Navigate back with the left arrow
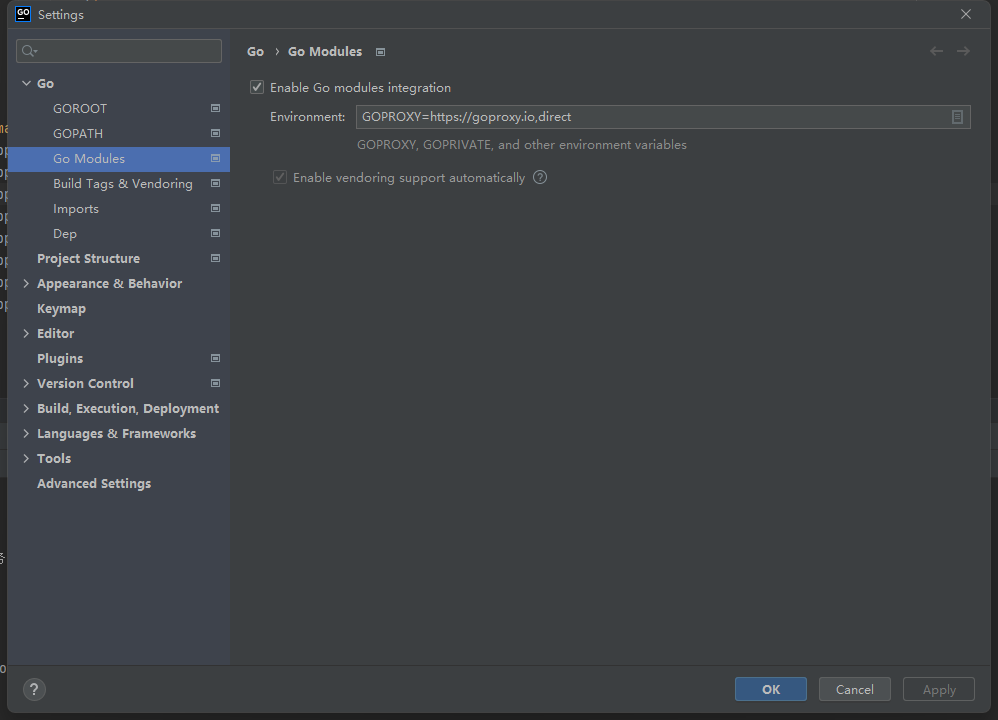Screen dimensions: 998x720 click(x=936, y=51)
